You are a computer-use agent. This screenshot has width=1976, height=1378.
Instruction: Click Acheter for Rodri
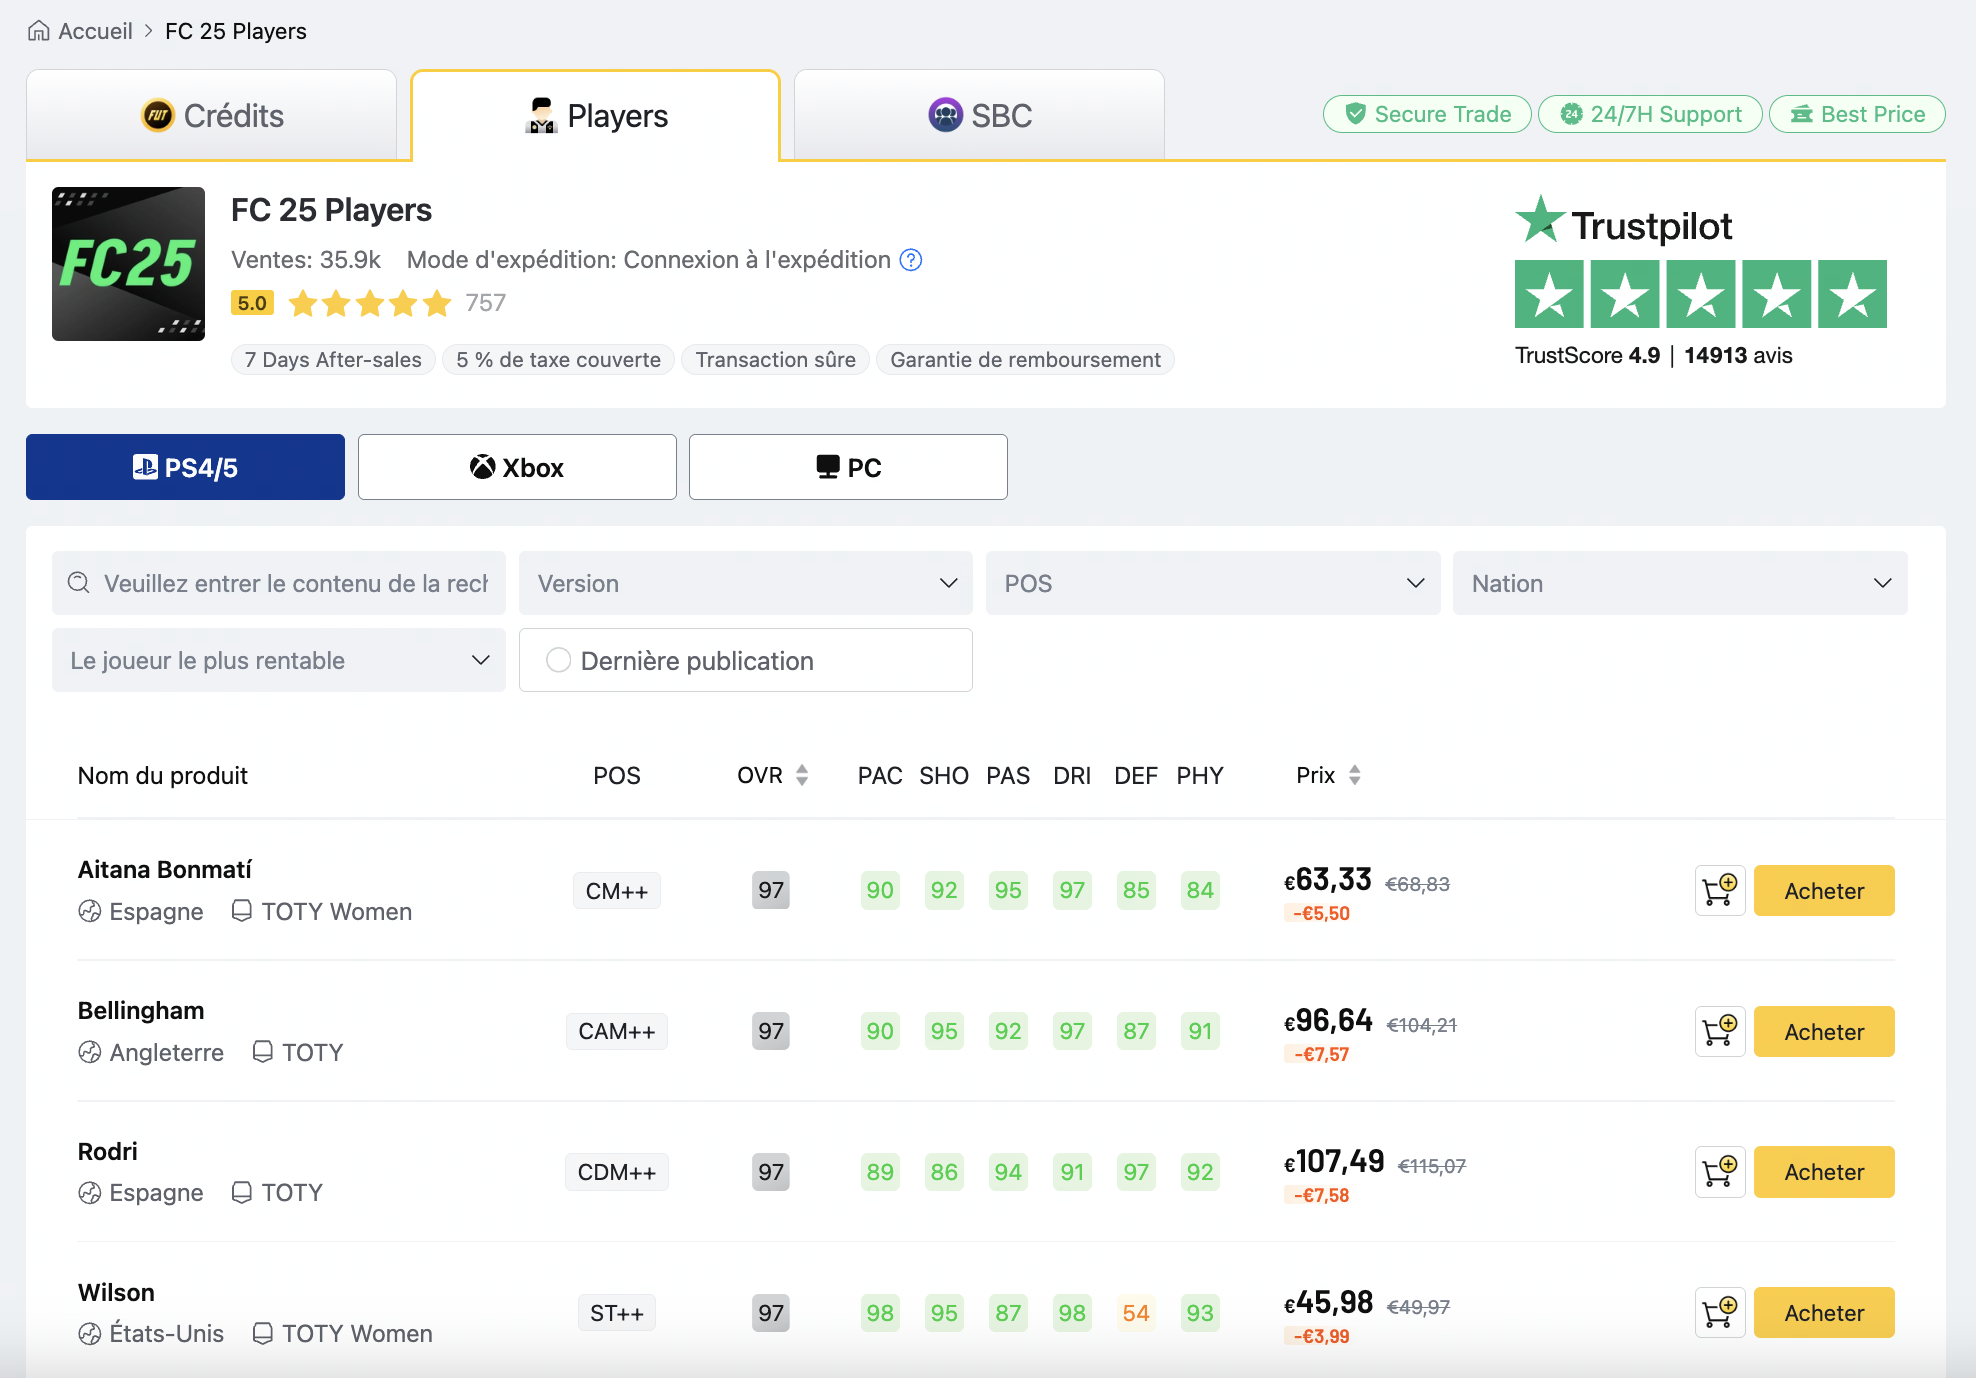click(x=1824, y=1172)
